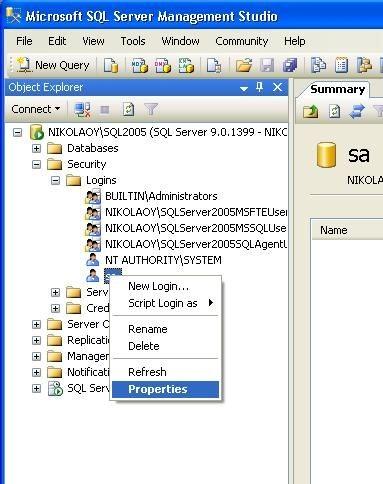Select the Databases folder label
383x484 pixels.
93,148
